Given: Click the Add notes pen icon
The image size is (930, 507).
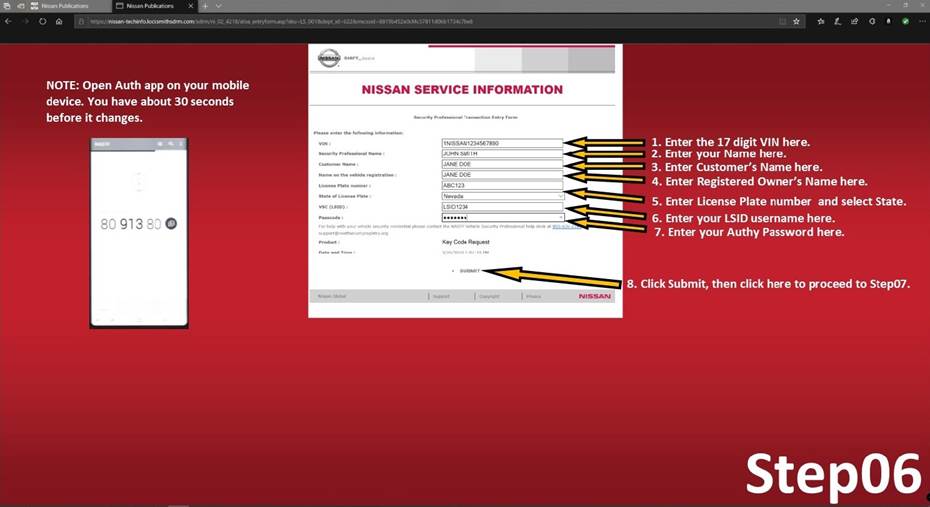Looking at the screenshot, I should [x=837, y=21].
